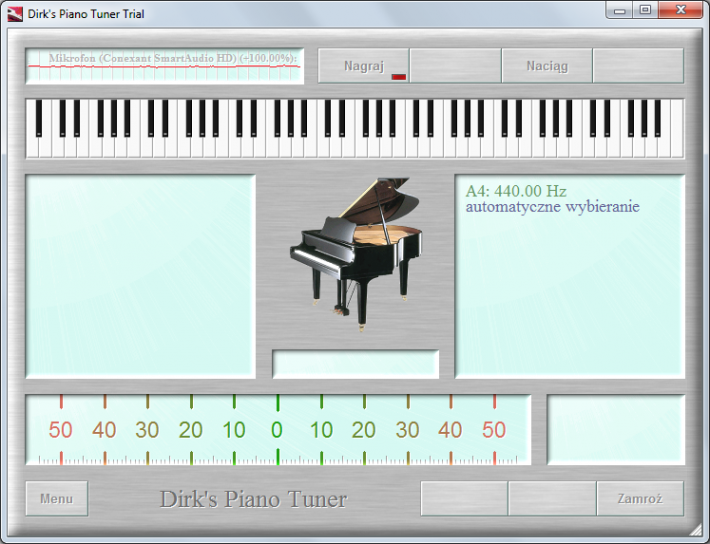Minimize the Piano Tuner window

tap(619, 10)
